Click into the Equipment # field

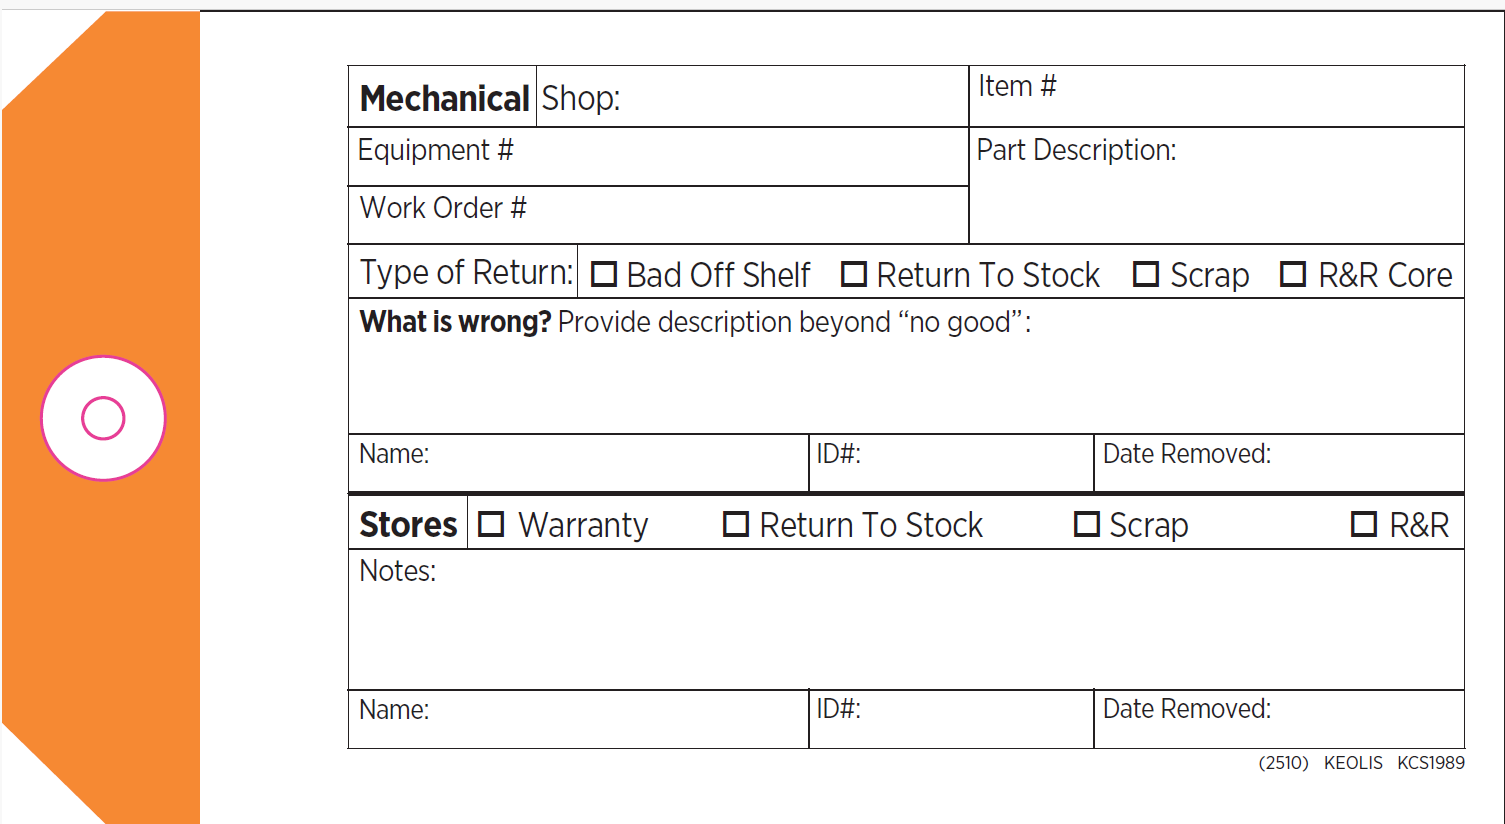tap(658, 157)
